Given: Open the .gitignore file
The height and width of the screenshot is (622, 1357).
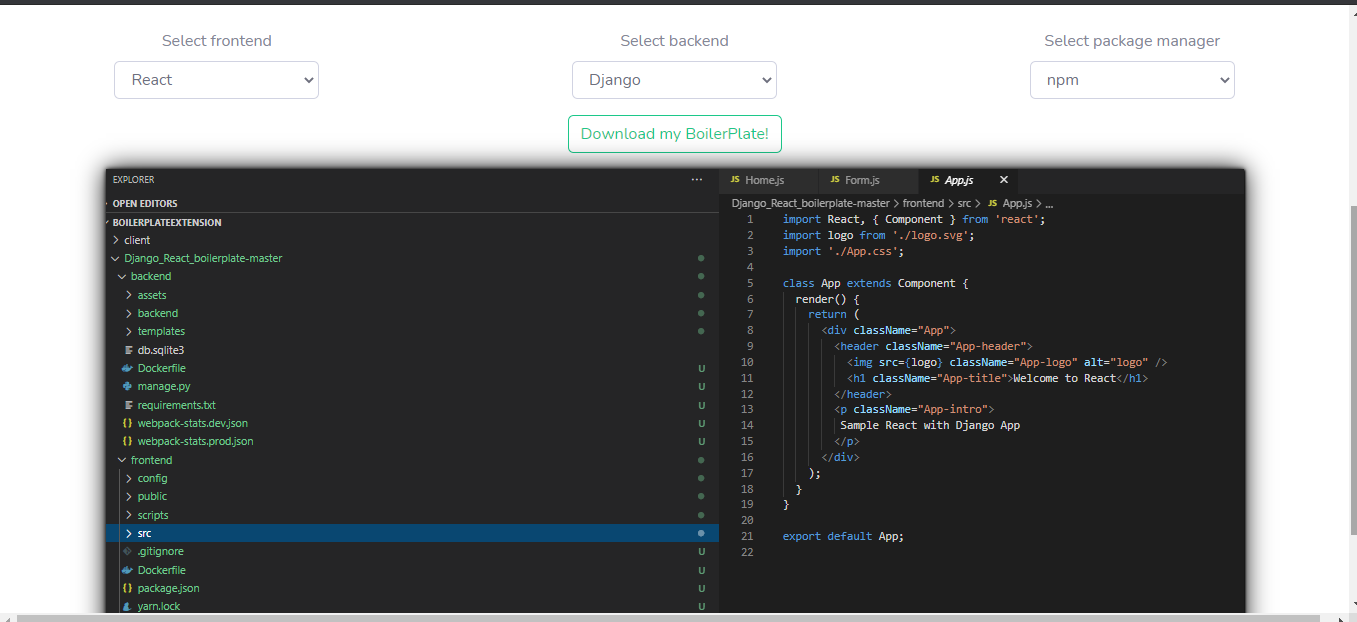Looking at the screenshot, I should pos(161,551).
